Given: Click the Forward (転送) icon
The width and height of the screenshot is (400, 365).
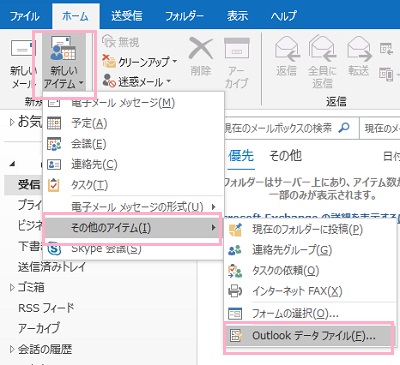Looking at the screenshot, I should click(x=359, y=49).
